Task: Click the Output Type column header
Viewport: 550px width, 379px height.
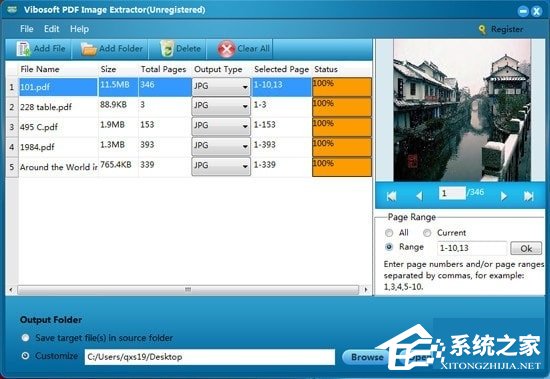Action: [x=218, y=69]
